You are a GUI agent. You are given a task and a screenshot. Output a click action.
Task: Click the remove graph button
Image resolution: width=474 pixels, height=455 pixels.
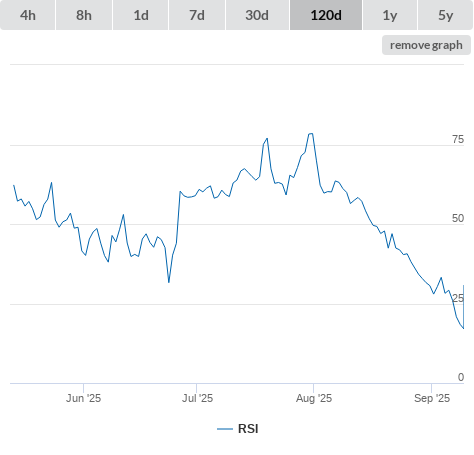pos(426,45)
